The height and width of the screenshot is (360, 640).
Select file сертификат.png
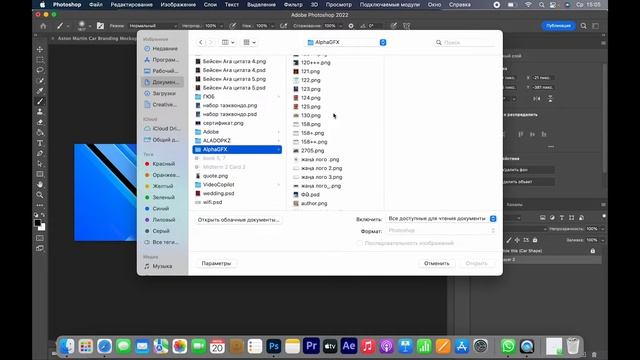(223, 123)
